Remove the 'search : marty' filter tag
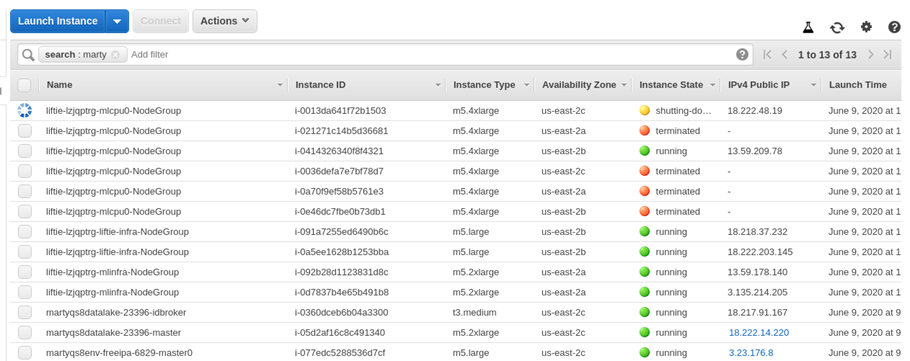Image resolution: width=910 pixels, height=361 pixels. 115,55
